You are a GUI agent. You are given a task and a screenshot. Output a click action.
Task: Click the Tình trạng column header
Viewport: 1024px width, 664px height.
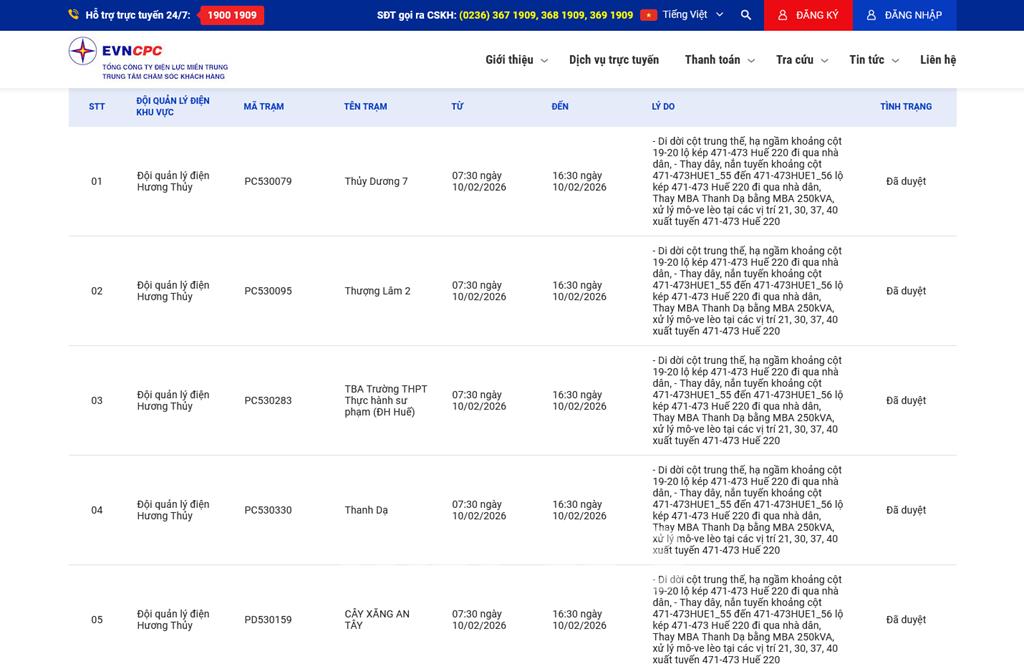point(905,106)
